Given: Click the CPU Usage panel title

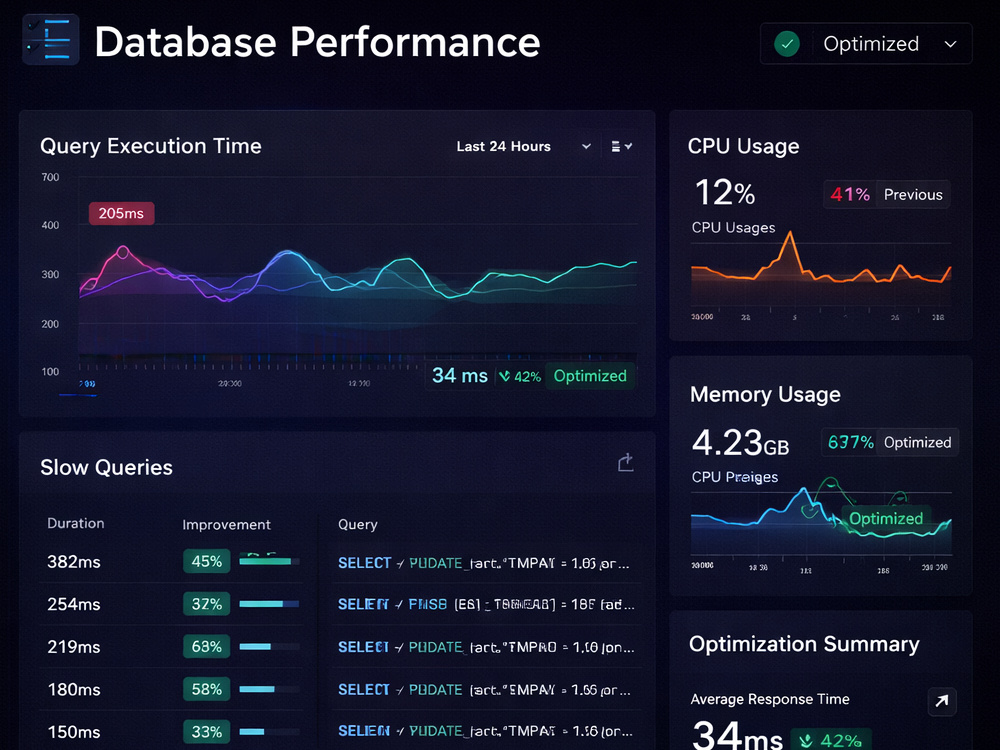Looking at the screenshot, I should click(x=743, y=146).
